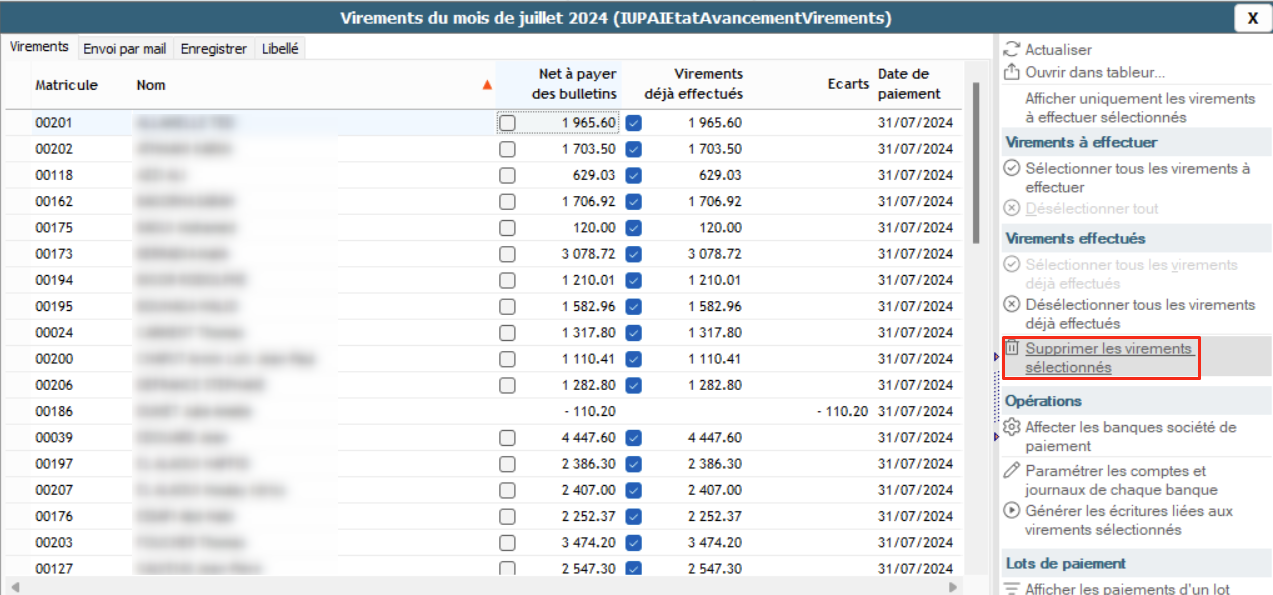Click the X-circle icon for Désélectionner tous les virements déjà effectués
The image size is (1273, 595).
(x=1011, y=305)
